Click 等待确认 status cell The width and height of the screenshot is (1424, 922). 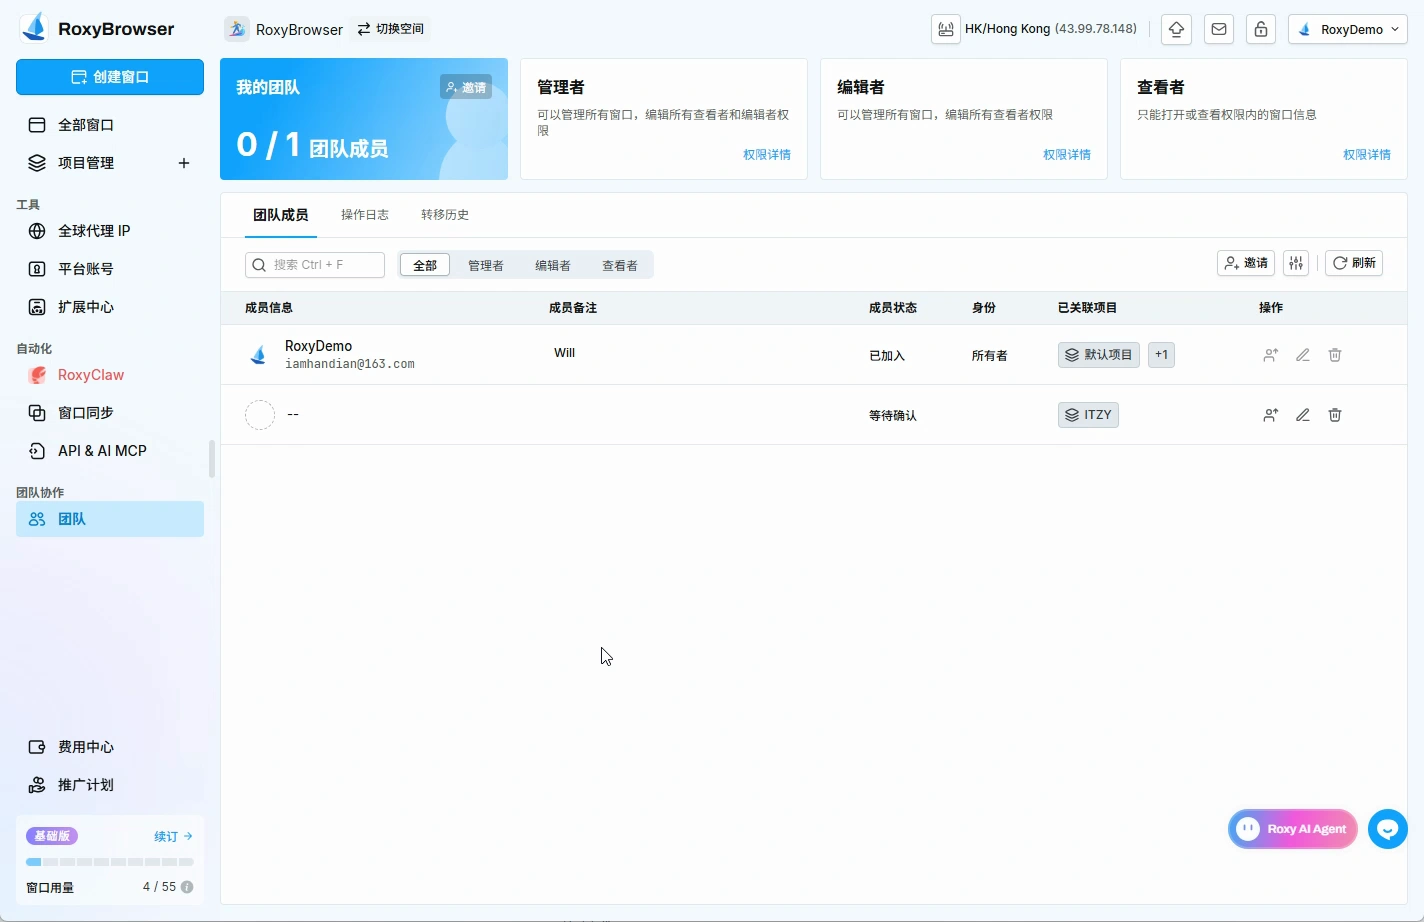(x=893, y=415)
